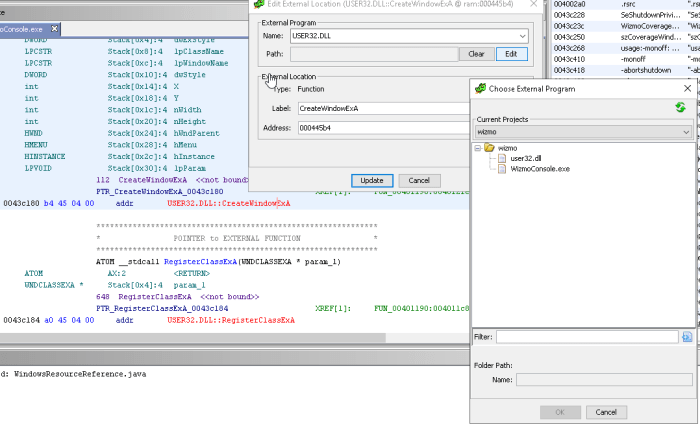Click the hWndParent parameter in listing
The width and height of the screenshot is (700, 429).
[x=196, y=133]
